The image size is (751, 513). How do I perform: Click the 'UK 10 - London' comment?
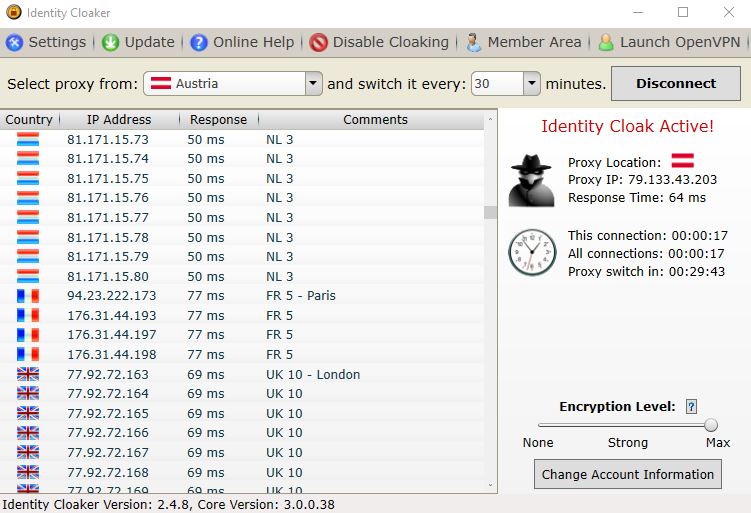pos(313,375)
